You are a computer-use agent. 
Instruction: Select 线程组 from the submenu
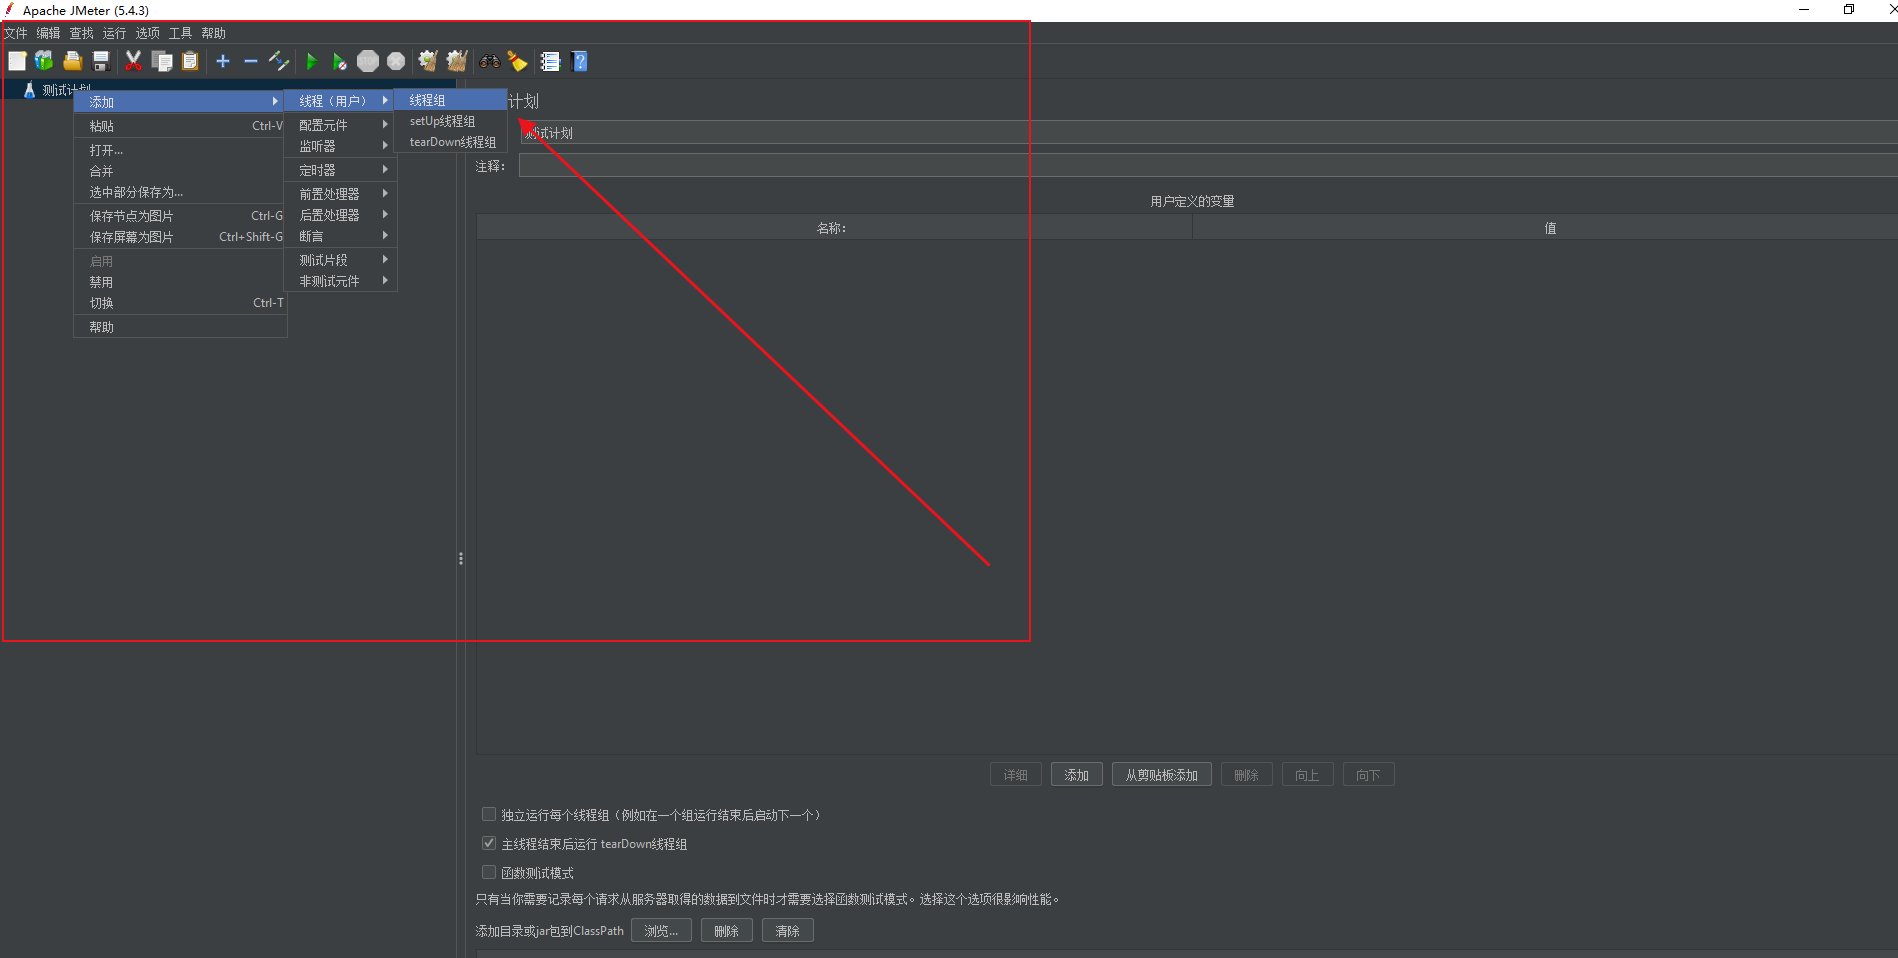tap(451, 100)
